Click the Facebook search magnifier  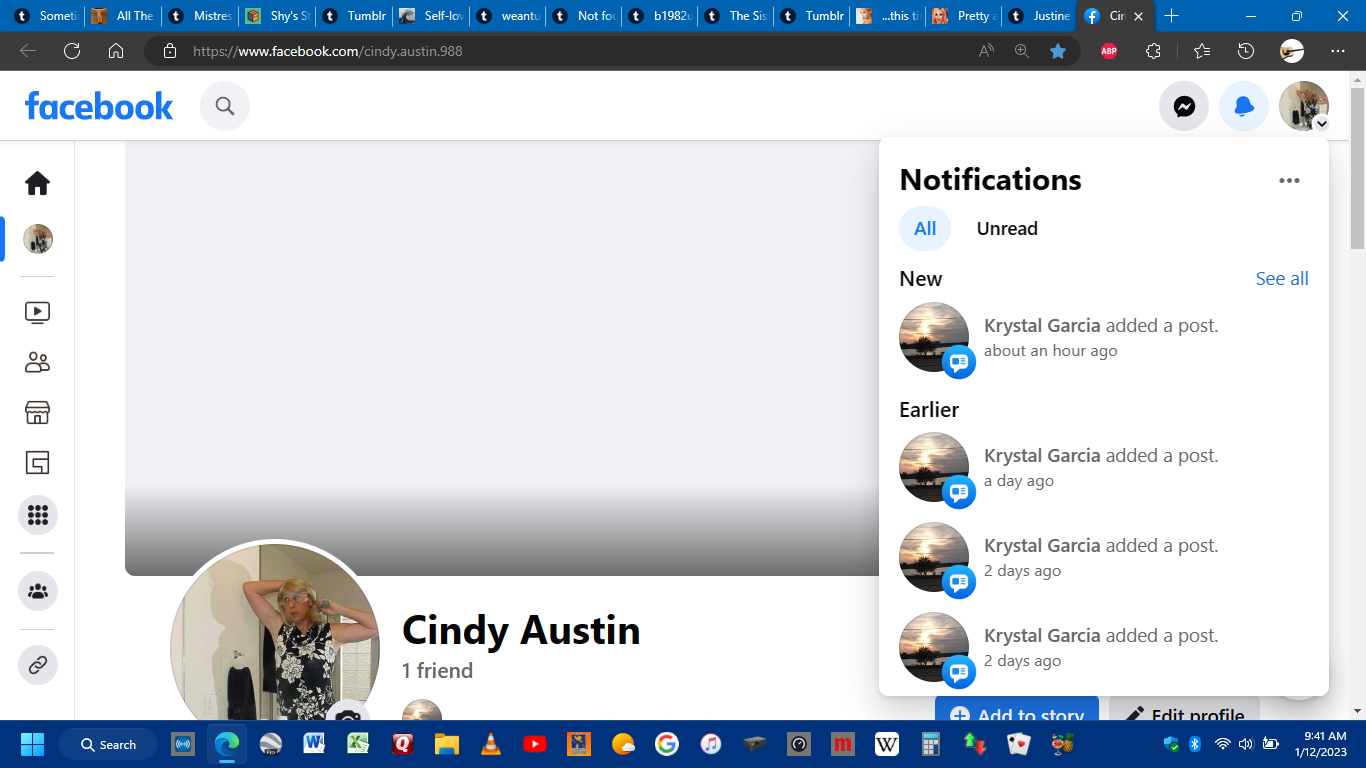[x=225, y=106]
